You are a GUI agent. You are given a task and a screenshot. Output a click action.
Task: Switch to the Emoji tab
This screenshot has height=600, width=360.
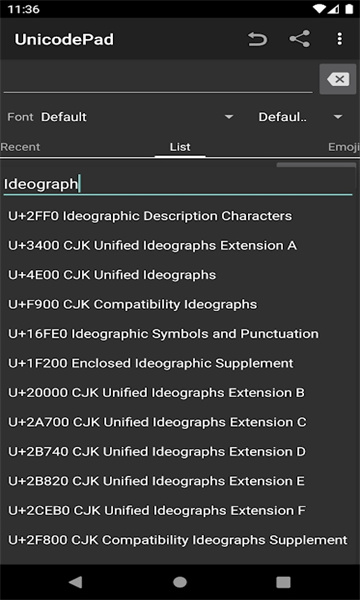(344, 147)
